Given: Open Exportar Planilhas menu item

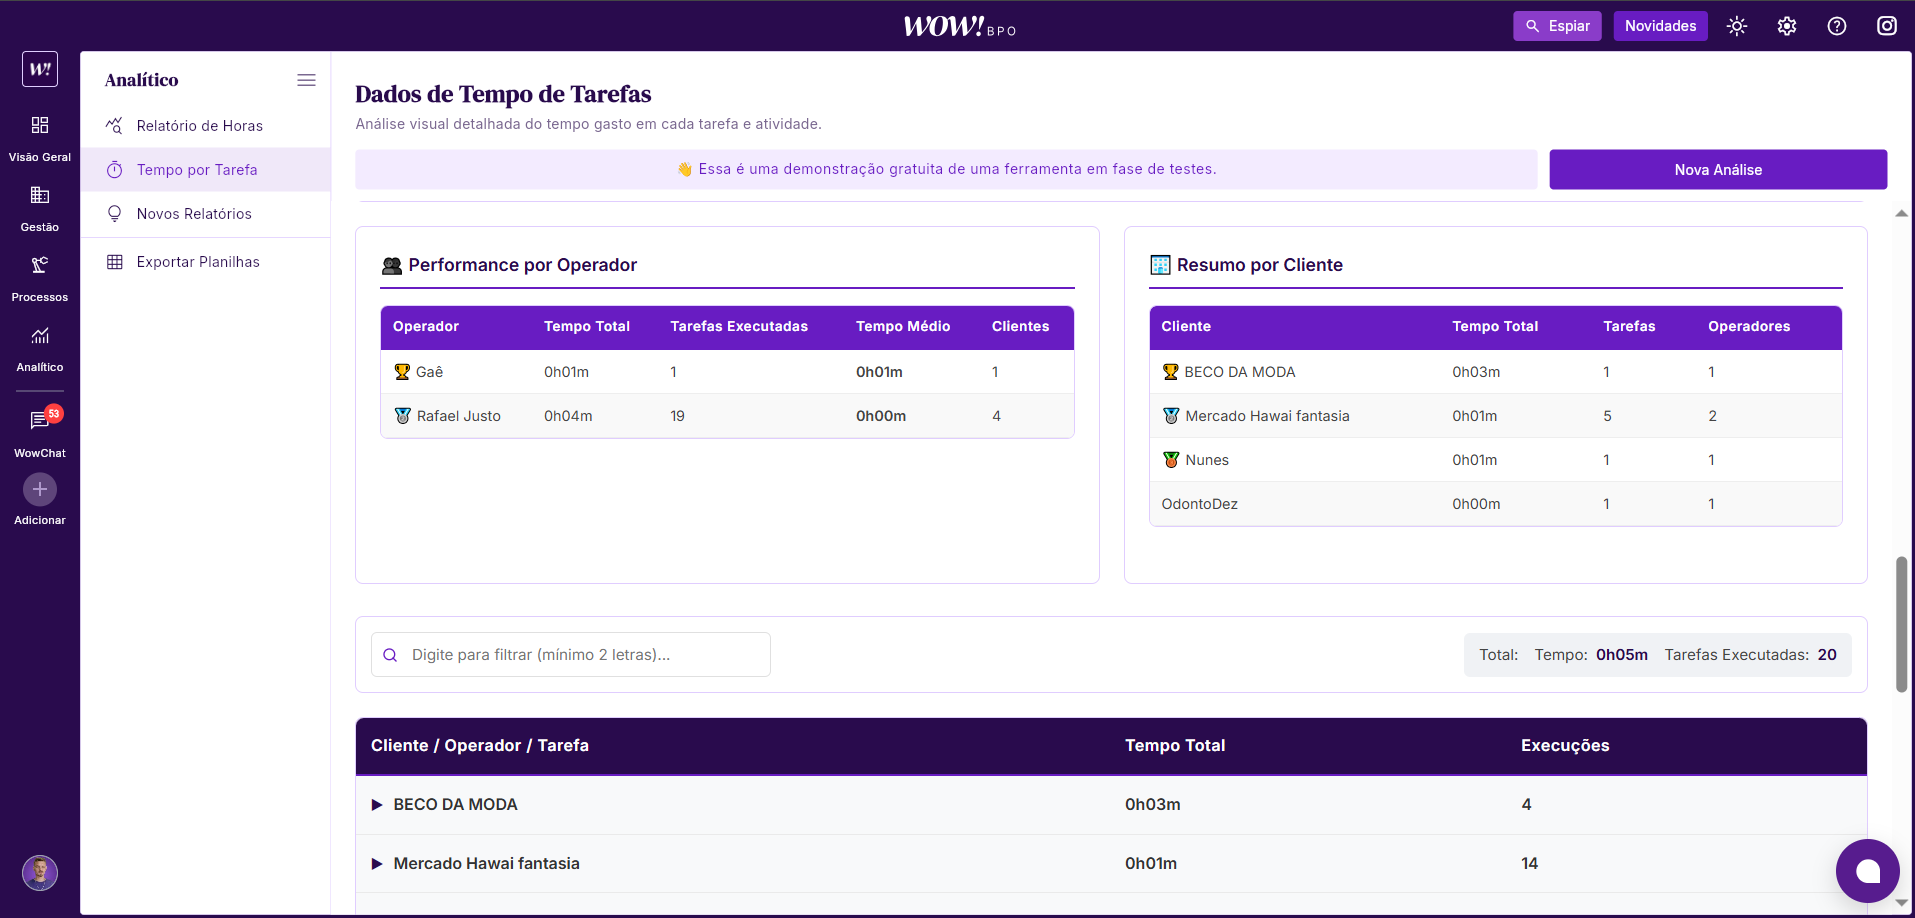Looking at the screenshot, I should tap(198, 262).
